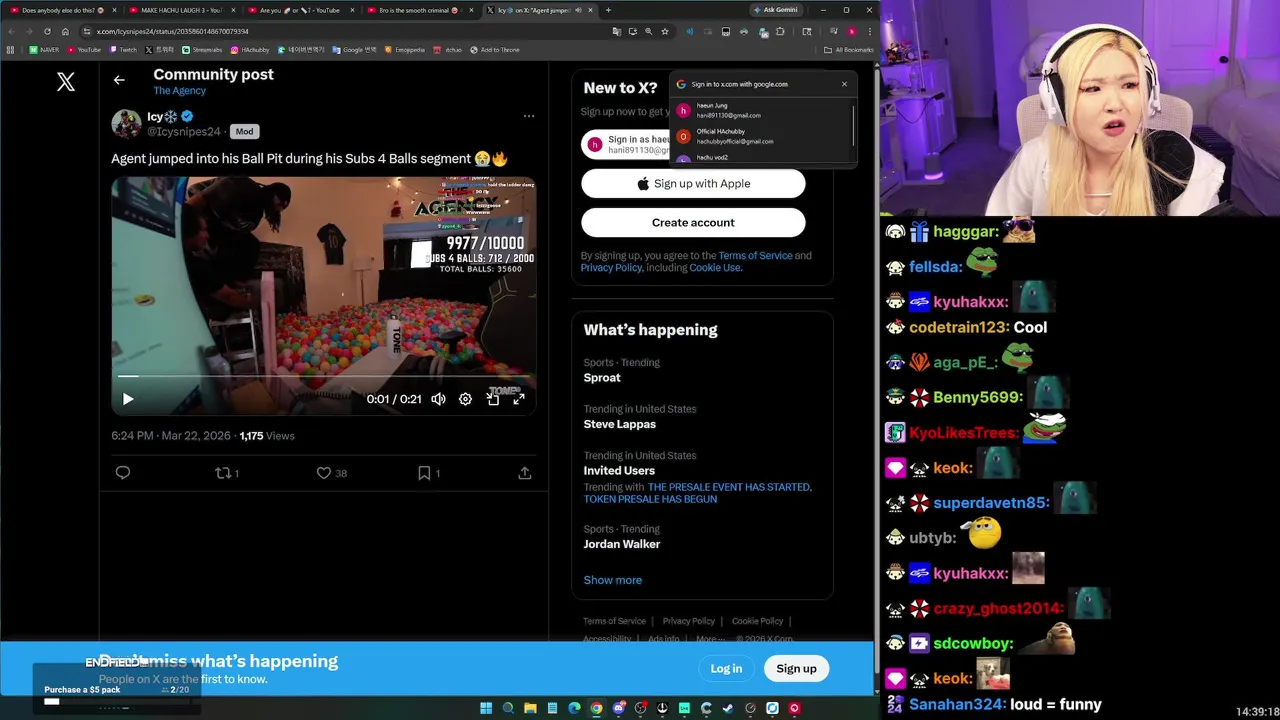Open the All Bookmarks folder

(849, 50)
